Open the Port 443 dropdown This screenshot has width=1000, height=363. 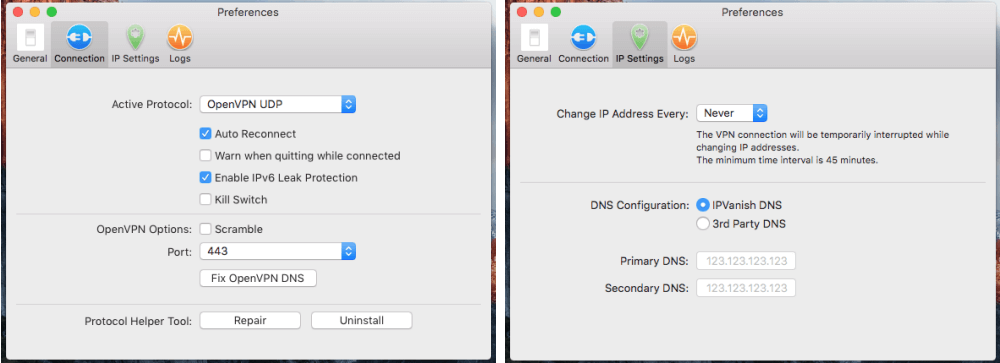coord(277,251)
